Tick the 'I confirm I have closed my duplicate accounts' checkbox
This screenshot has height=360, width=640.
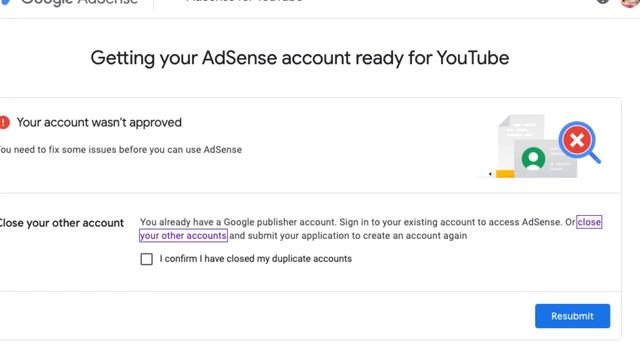[147, 259]
